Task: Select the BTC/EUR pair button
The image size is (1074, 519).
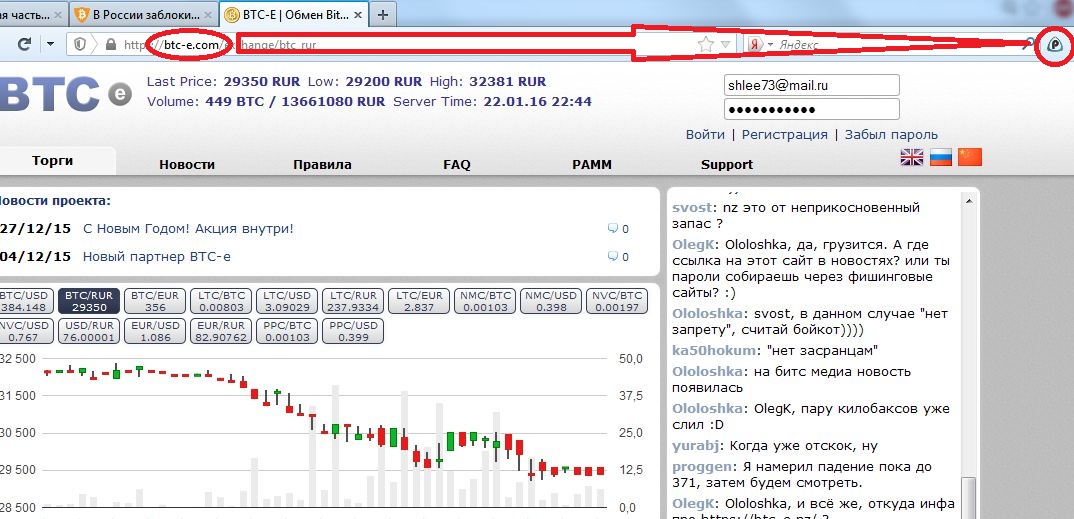Action: [x=155, y=301]
